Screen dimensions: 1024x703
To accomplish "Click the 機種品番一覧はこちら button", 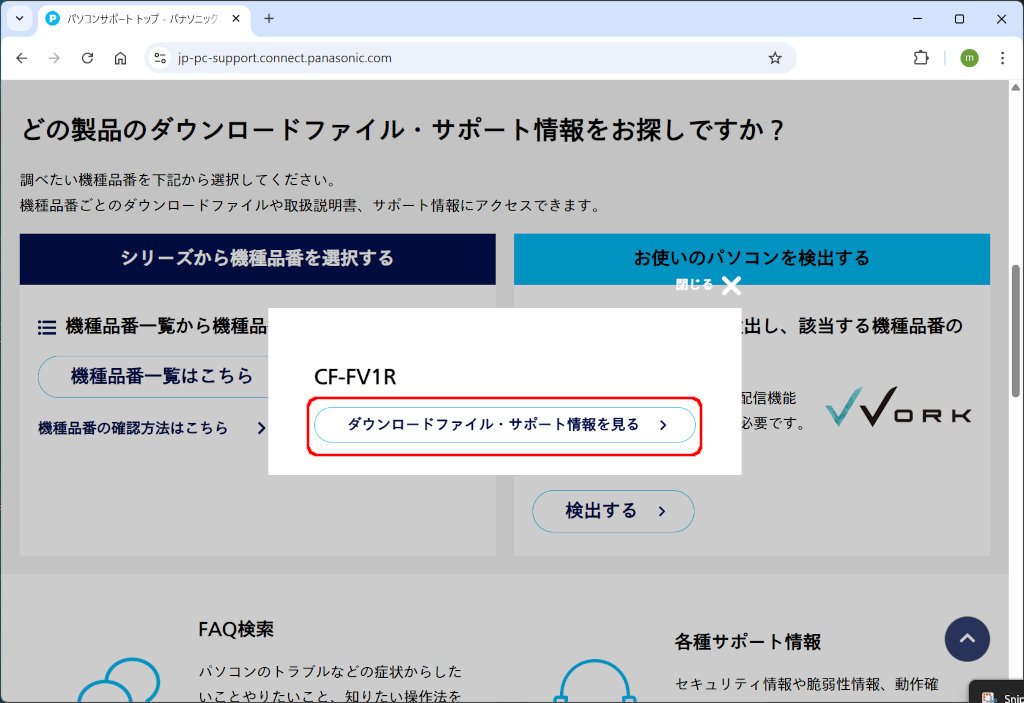I will (x=153, y=376).
